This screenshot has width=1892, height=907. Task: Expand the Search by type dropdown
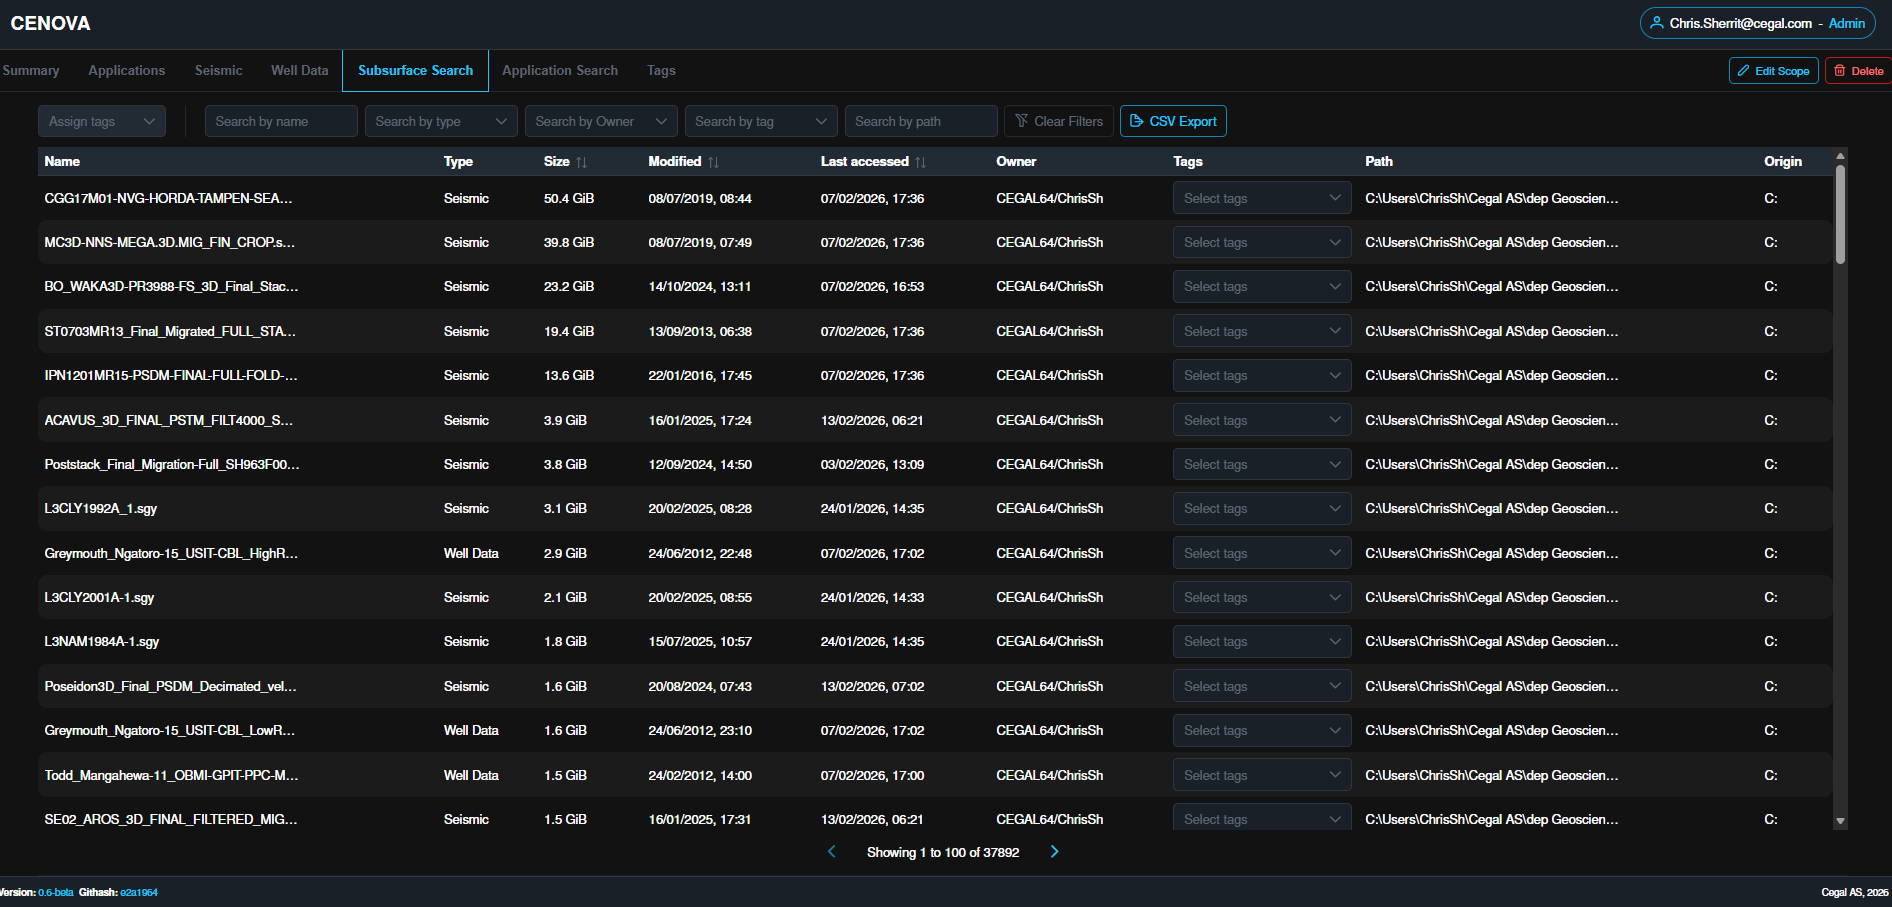click(x=441, y=121)
